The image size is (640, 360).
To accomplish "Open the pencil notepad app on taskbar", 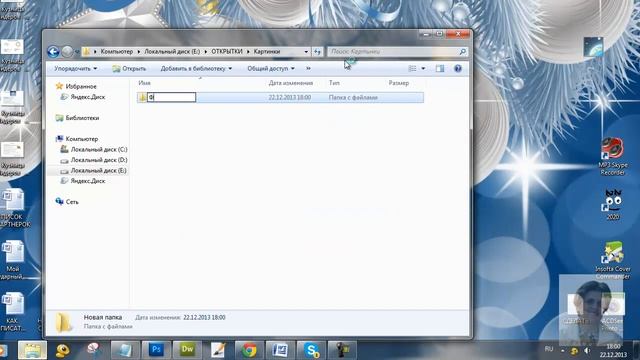I will point(218,350).
